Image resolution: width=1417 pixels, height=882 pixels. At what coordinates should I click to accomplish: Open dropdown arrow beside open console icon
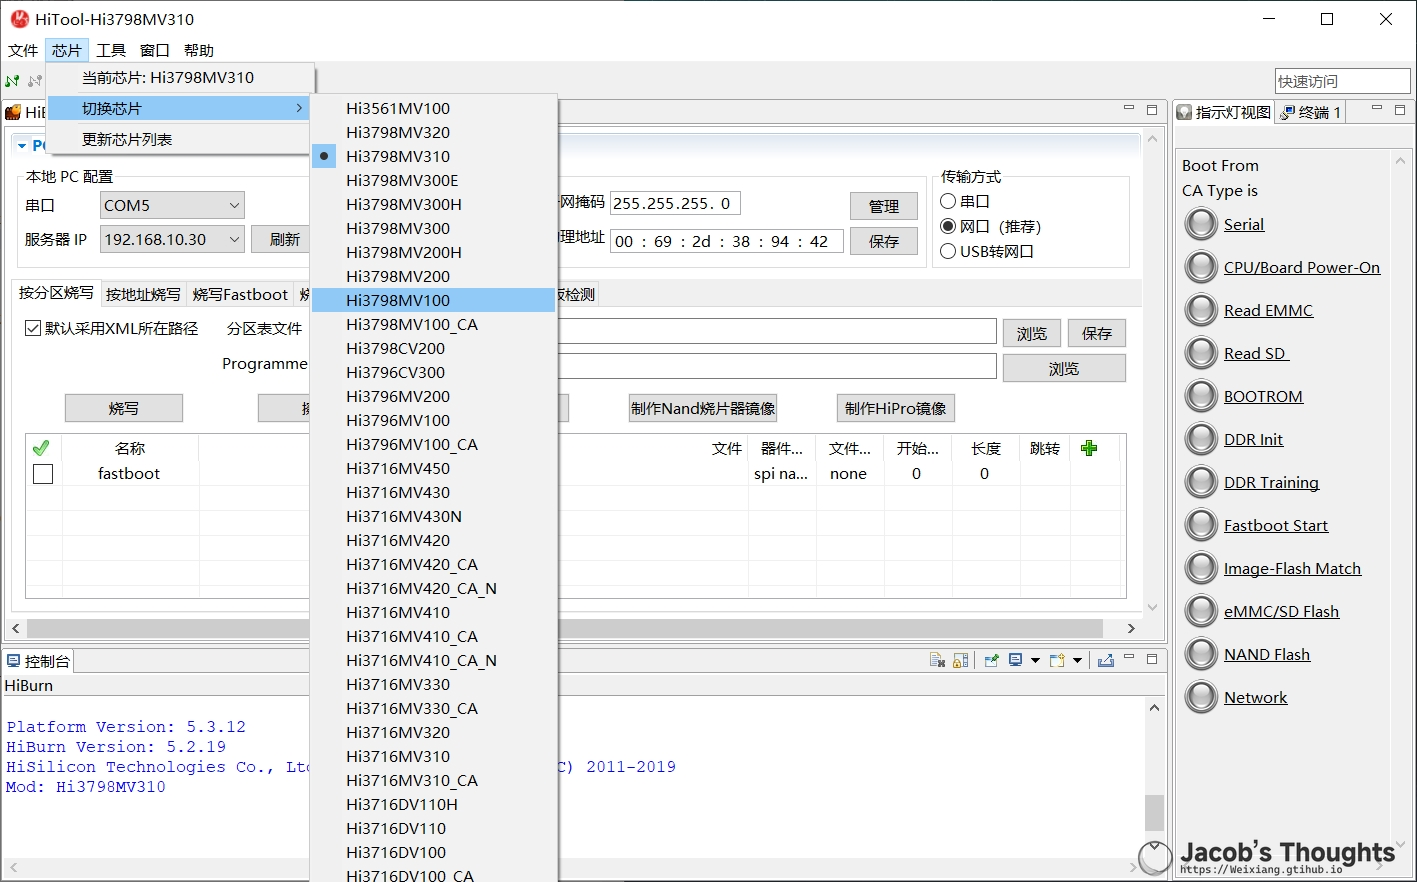(x=1077, y=660)
